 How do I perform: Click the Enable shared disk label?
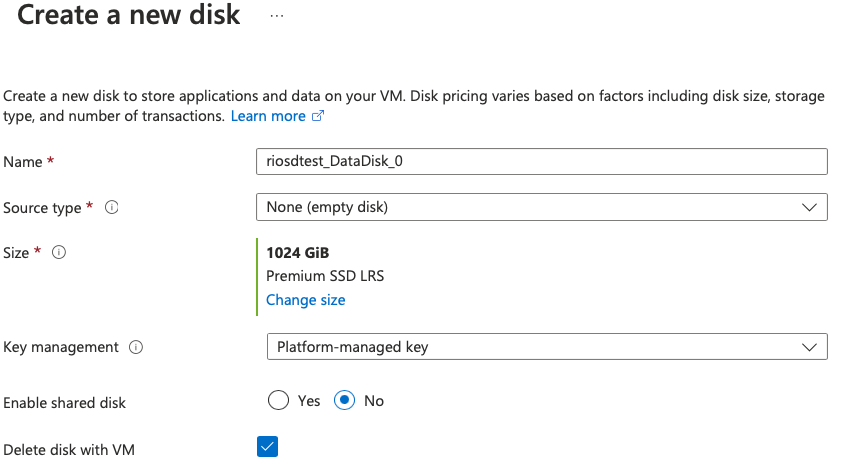[65, 402]
